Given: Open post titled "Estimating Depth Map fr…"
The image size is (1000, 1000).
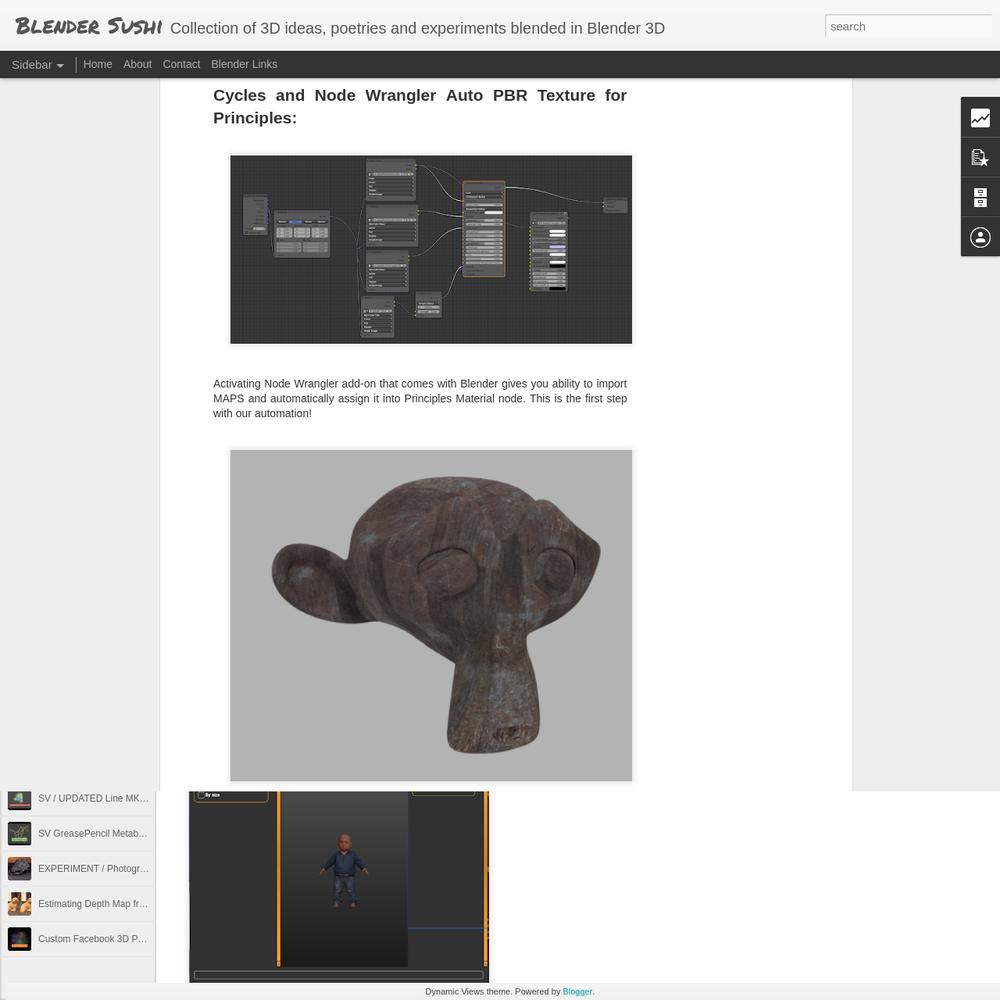Looking at the screenshot, I should tap(93, 904).
